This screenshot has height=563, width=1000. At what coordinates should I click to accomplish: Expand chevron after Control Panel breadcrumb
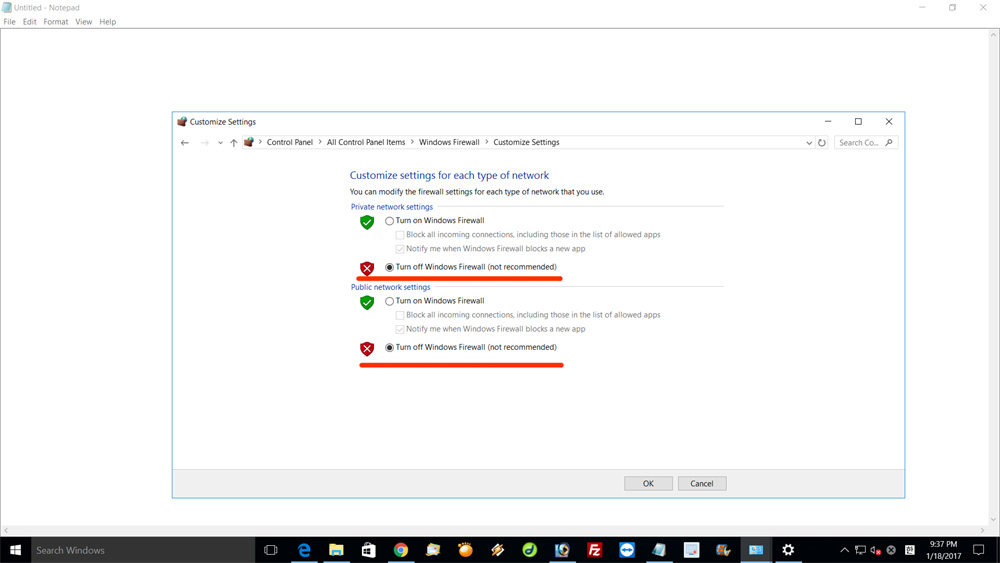320,142
